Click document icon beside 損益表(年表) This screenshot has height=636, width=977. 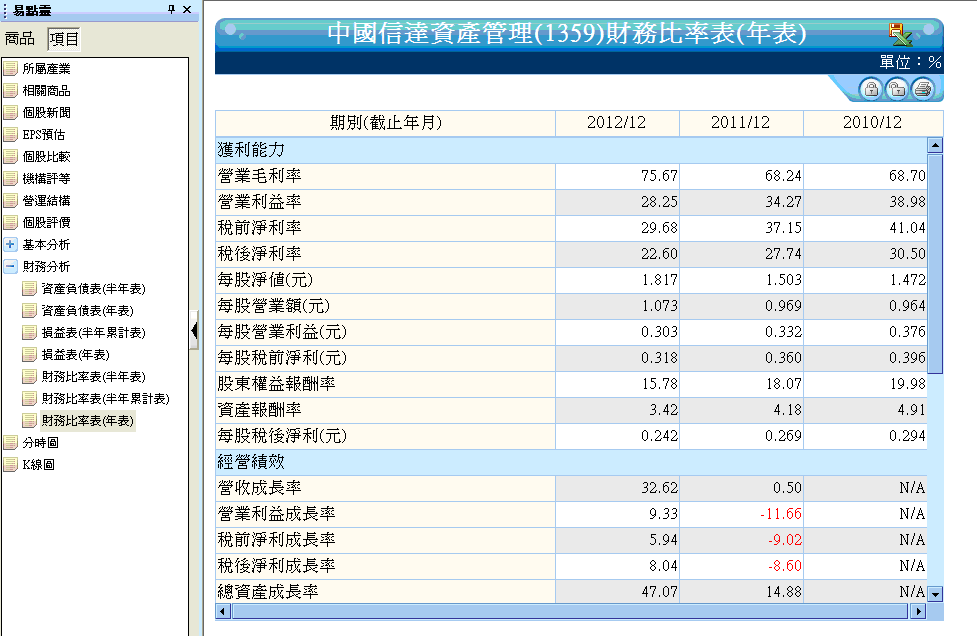point(29,354)
